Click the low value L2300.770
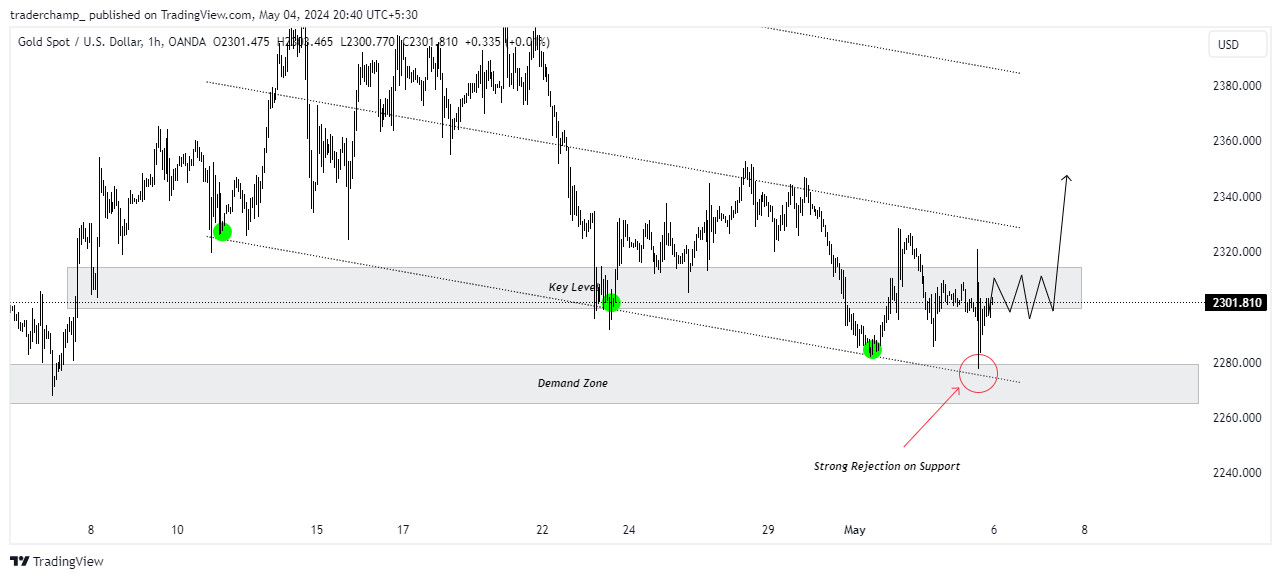This screenshot has width=1281, height=579. pyautogui.click(x=369, y=41)
